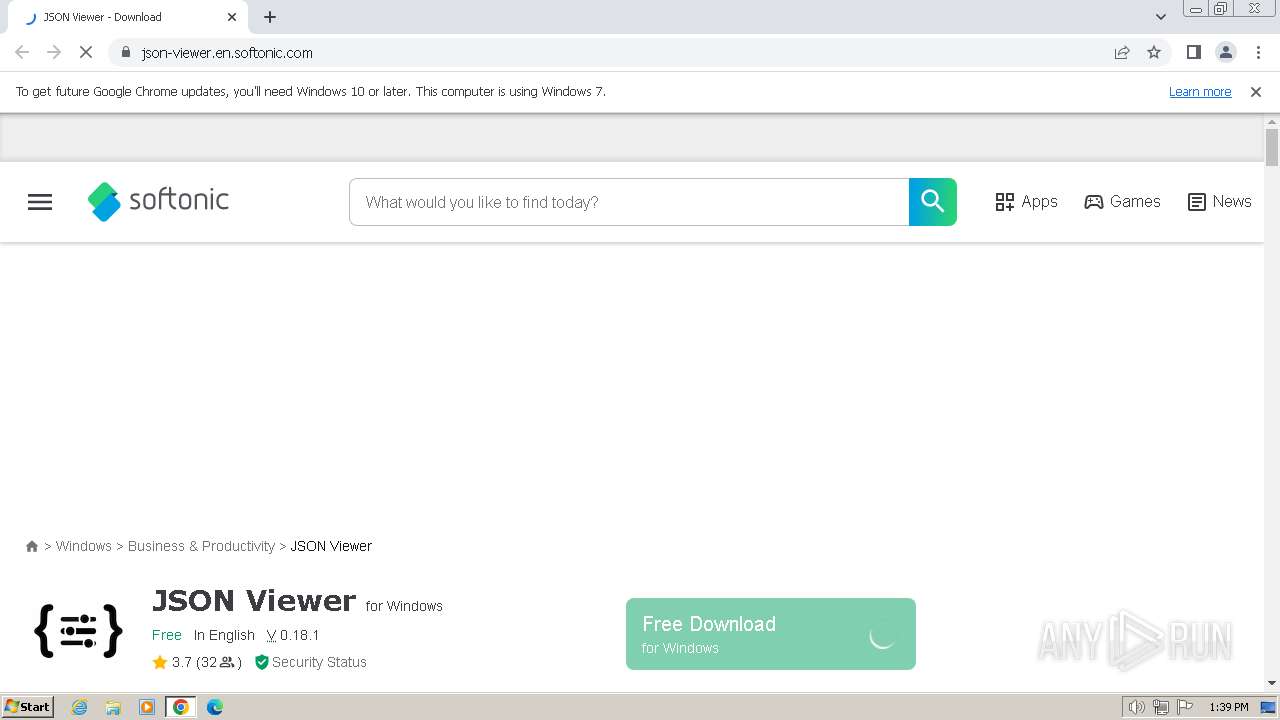Open Microsoft Edge from the taskbar
The width and height of the screenshot is (1280, 720).
point(215,707)
